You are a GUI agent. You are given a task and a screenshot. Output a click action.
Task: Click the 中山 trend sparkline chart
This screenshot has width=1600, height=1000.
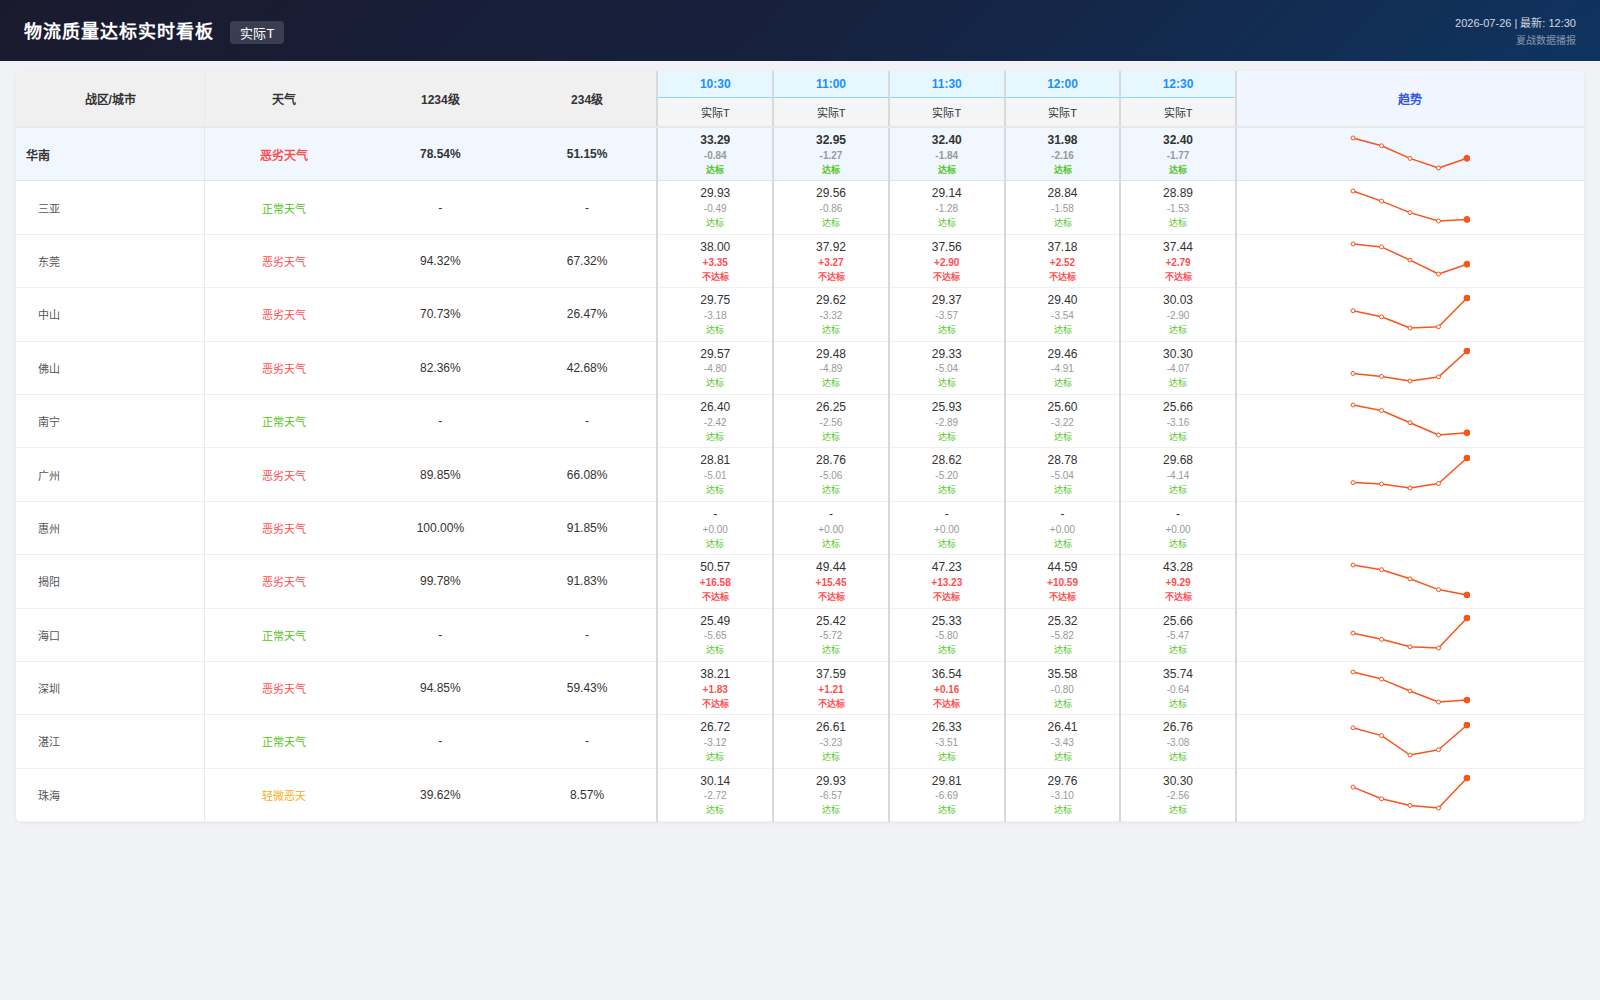click(1410, 313)
